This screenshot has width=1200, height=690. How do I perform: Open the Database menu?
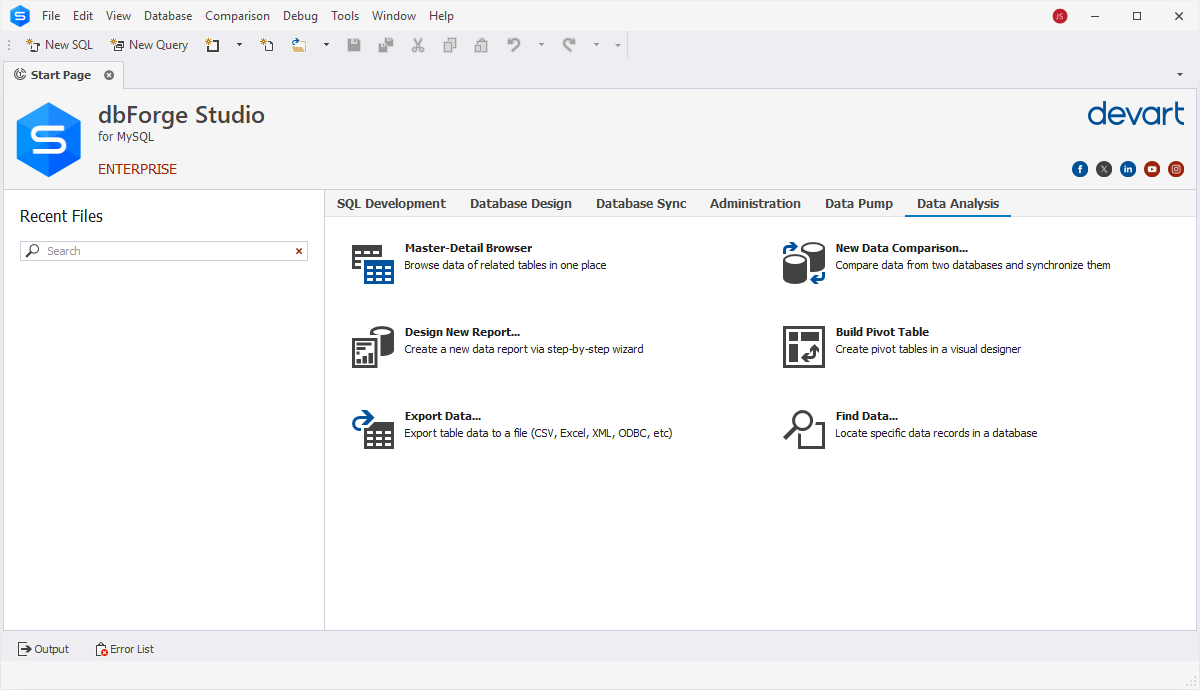[168, 16]
